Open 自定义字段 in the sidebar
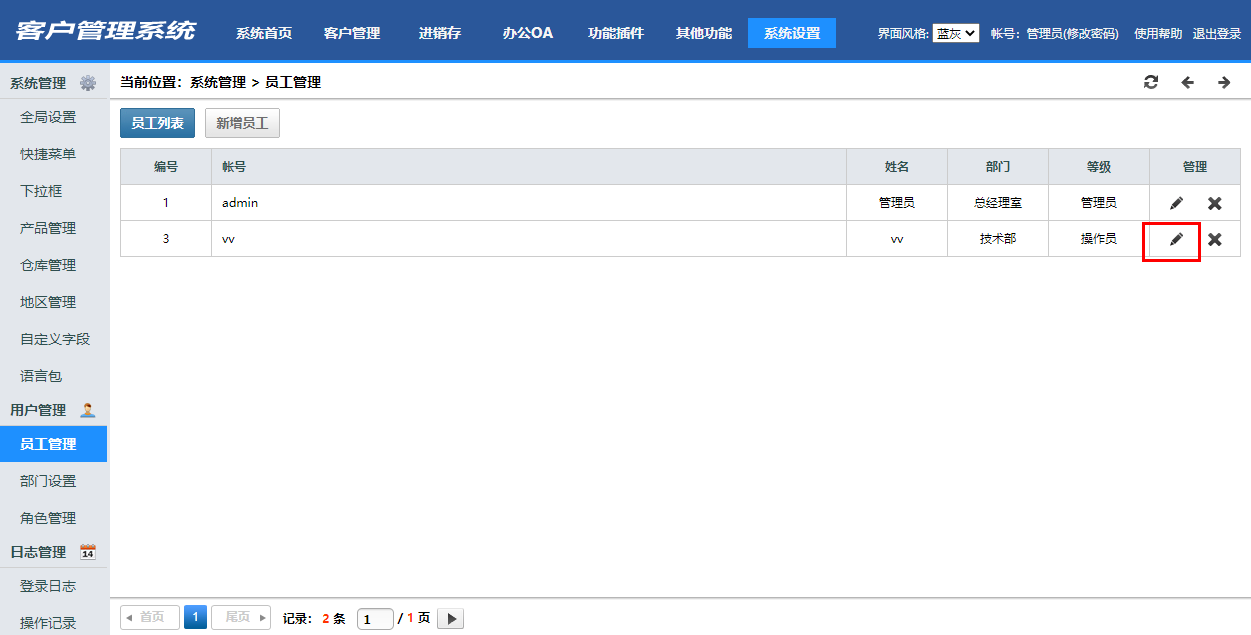The width and height of the screenshot is (1251, 635). click(x=53, y=339)
